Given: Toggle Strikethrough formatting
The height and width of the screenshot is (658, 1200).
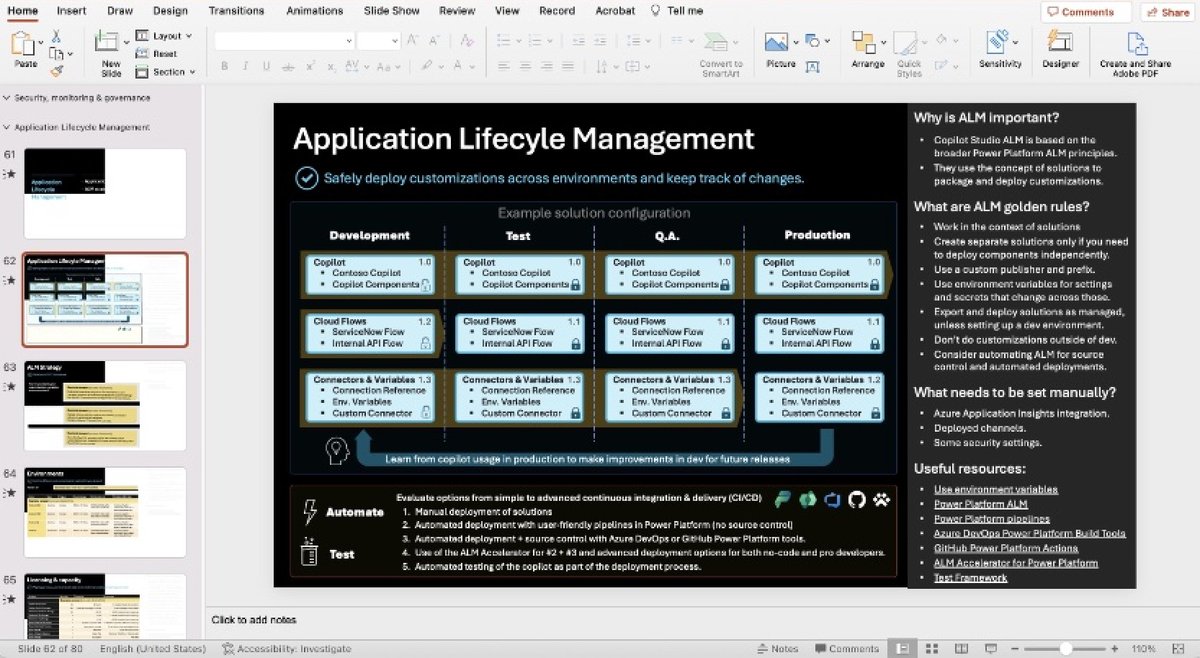Looking at the screenshot, I should point(289,66).
